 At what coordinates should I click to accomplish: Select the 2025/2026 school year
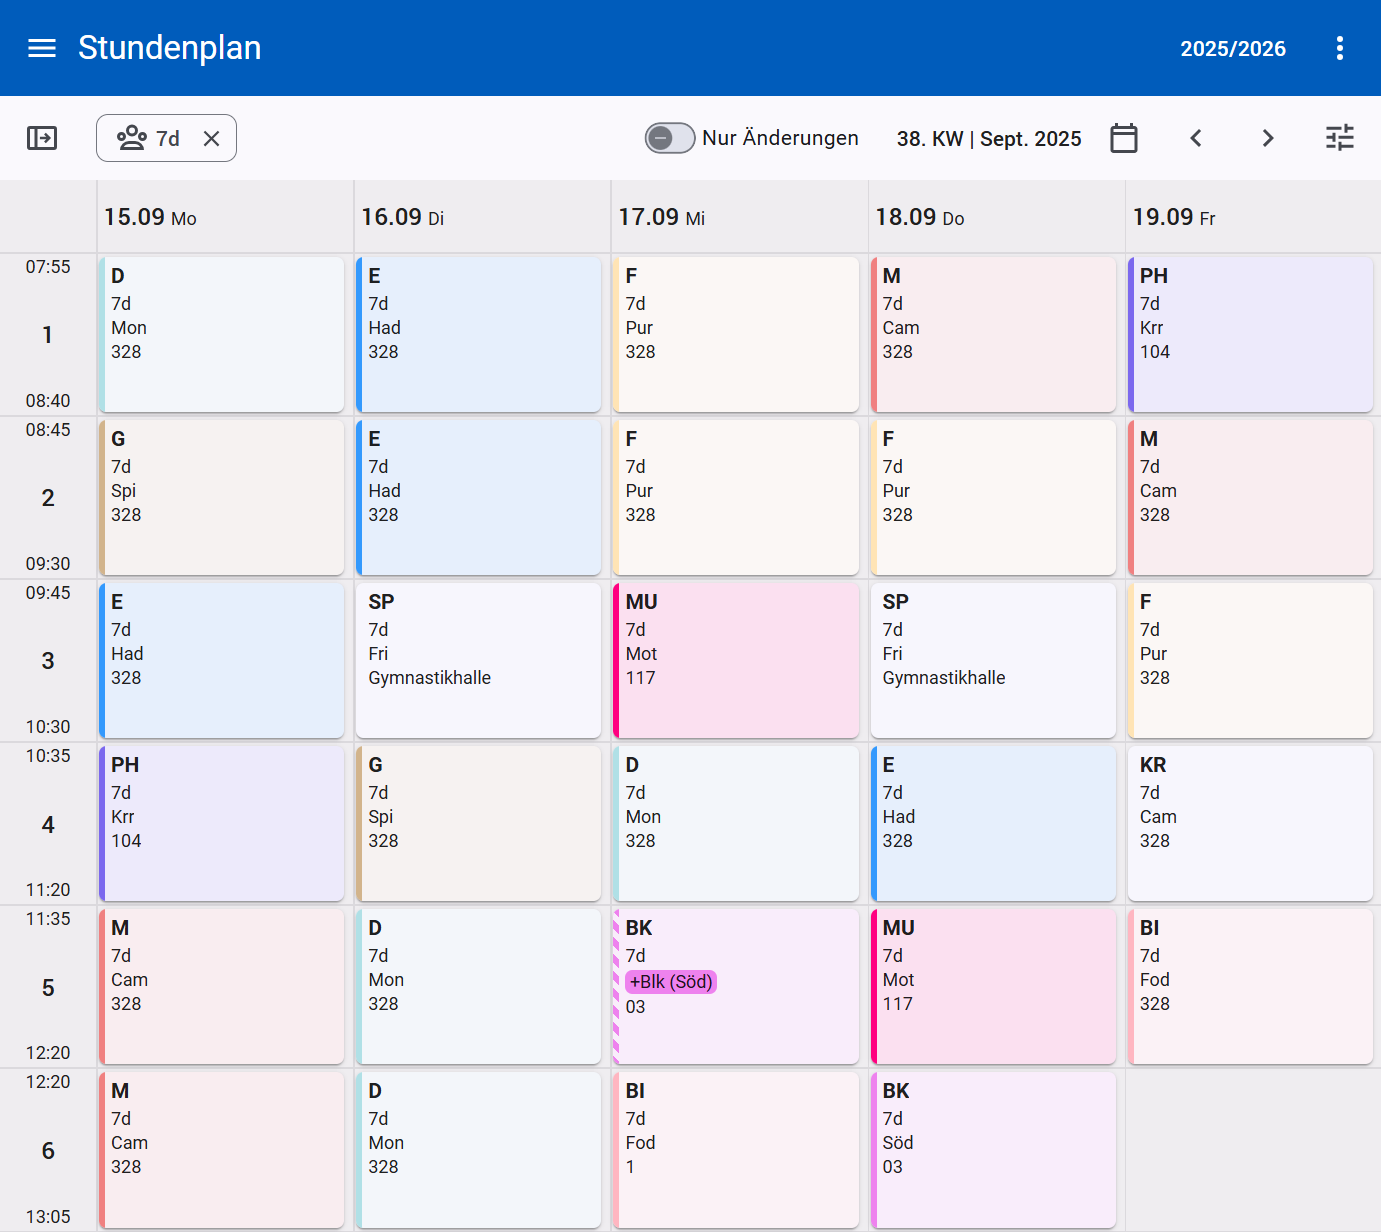(1232, 49)
